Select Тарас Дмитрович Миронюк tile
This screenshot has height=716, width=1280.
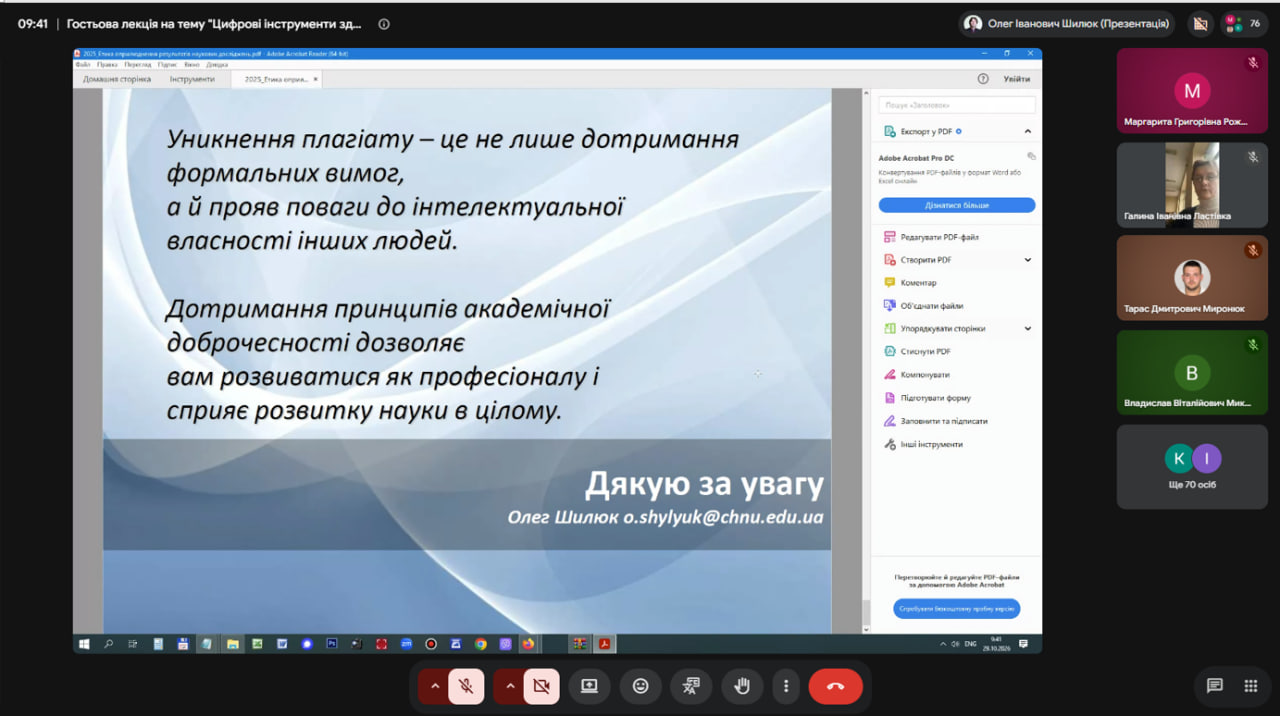click(x=1192, y=278)
